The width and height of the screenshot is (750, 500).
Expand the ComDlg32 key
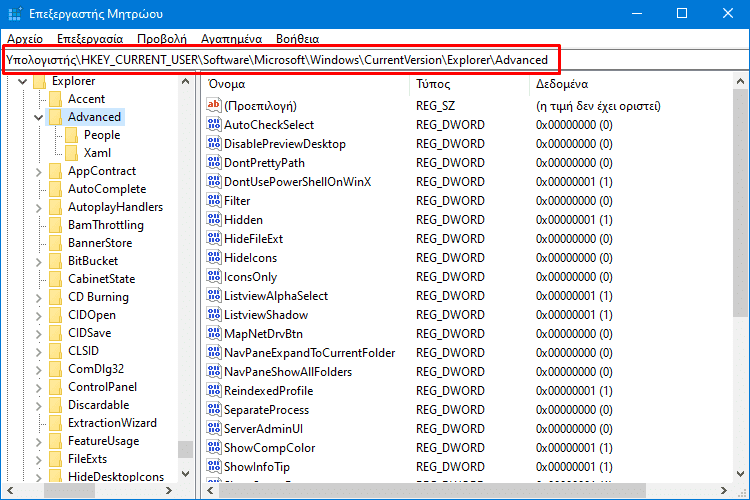point(39,369)
